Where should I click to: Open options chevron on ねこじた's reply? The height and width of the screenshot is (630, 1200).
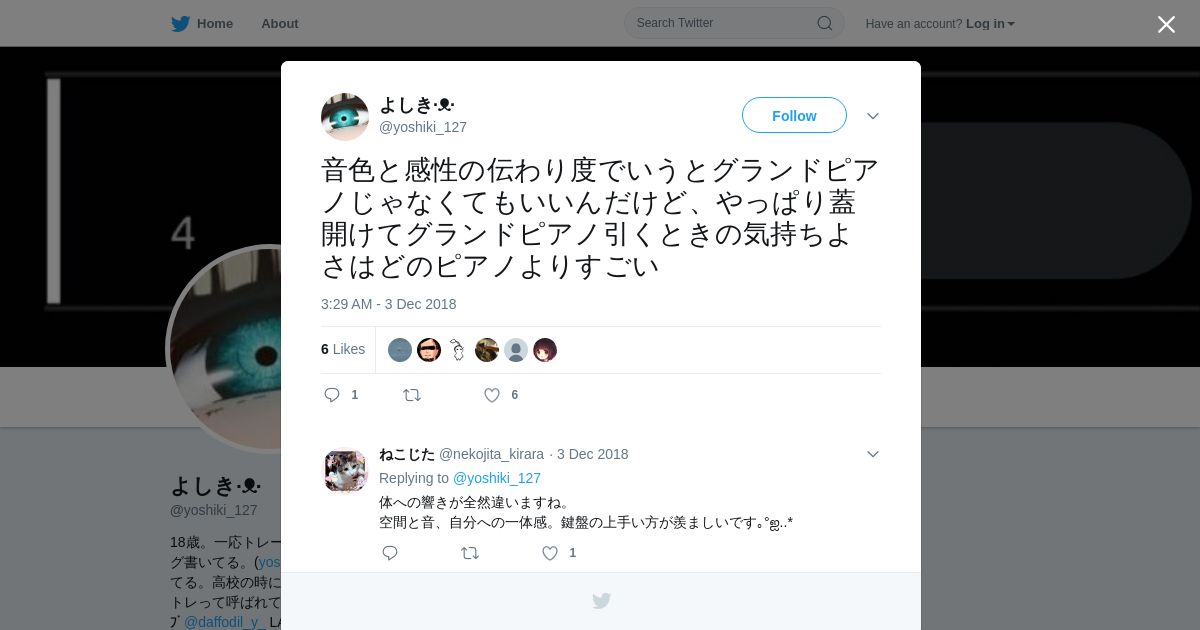873,454
